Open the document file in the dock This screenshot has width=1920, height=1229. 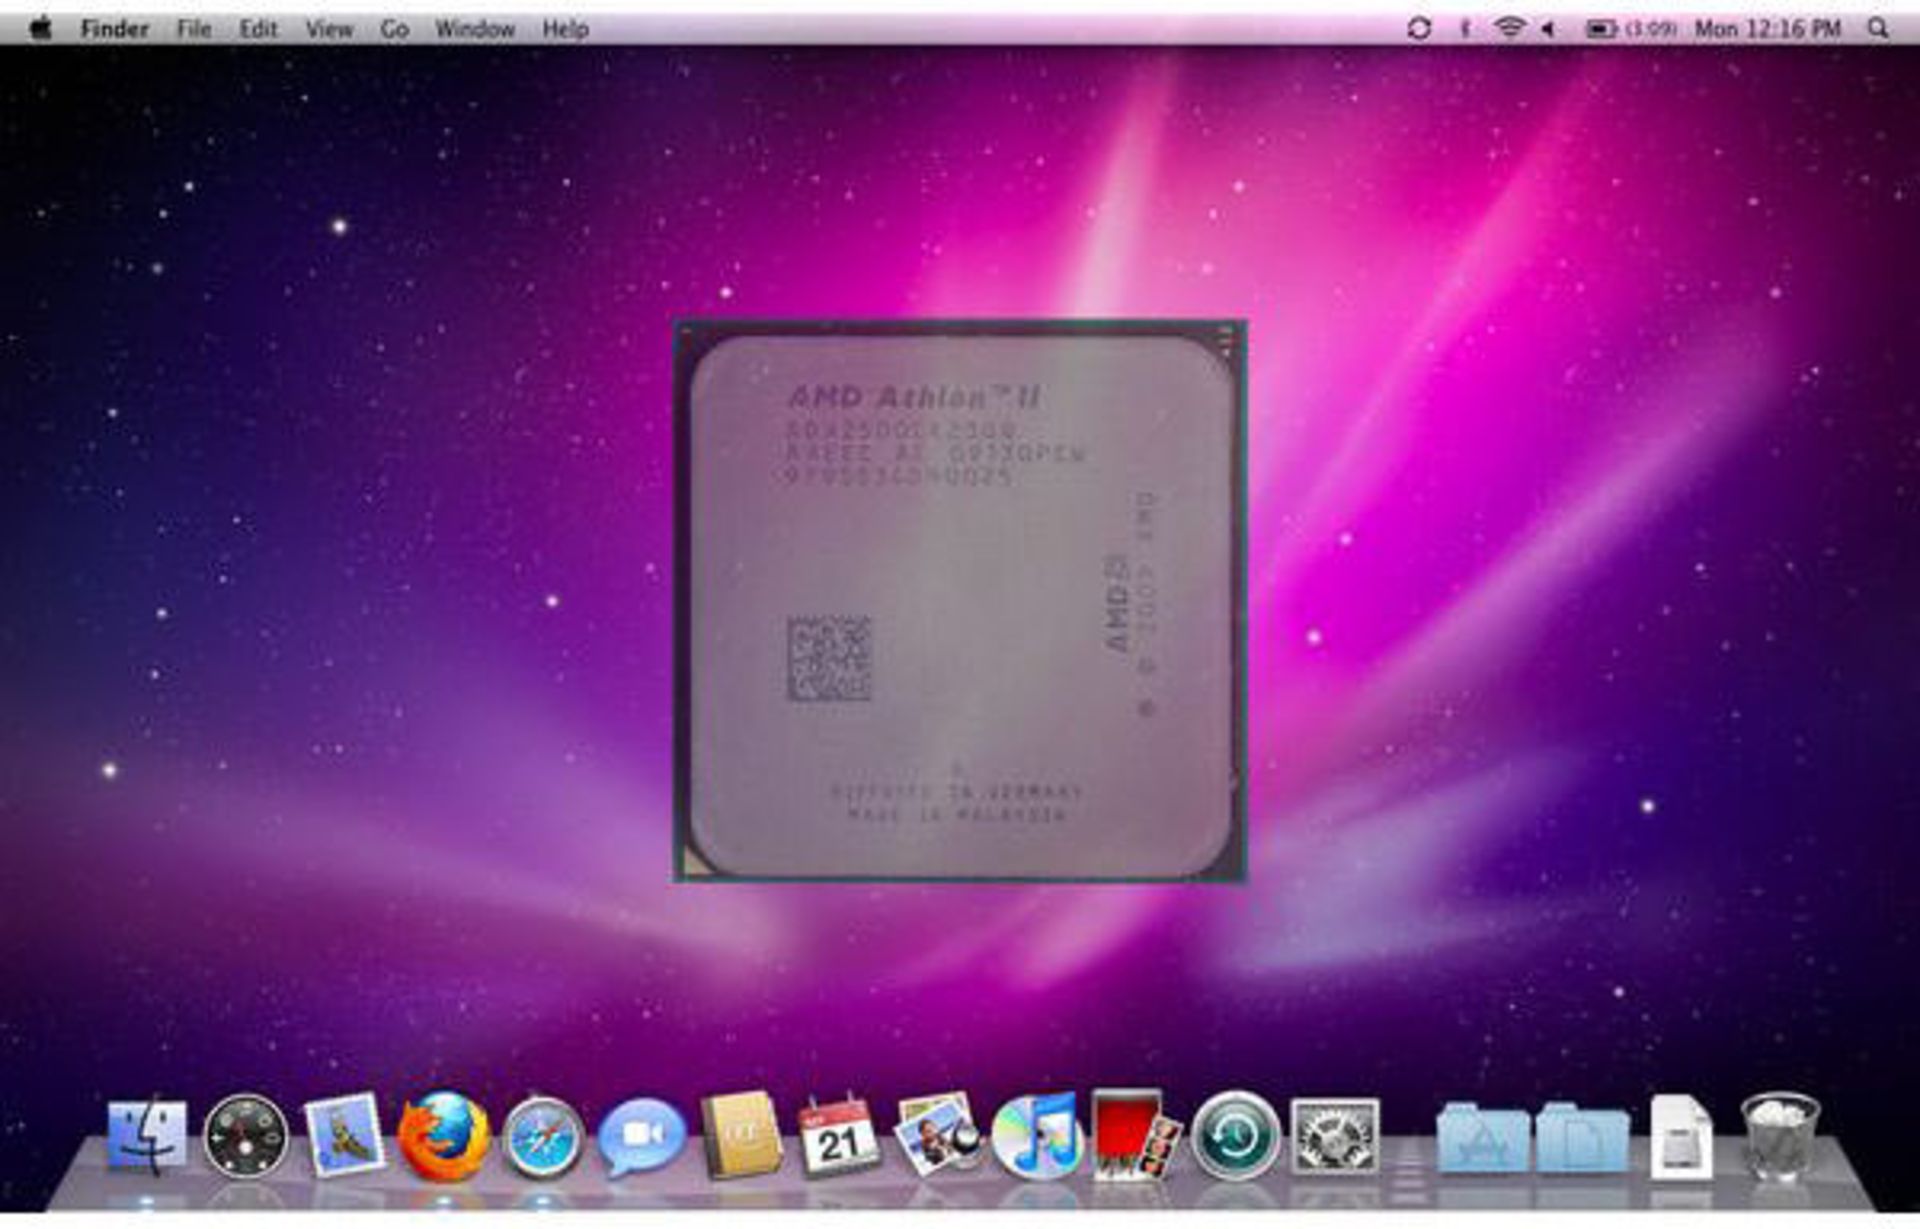pyautogui.click(x=1681, y=1136)
